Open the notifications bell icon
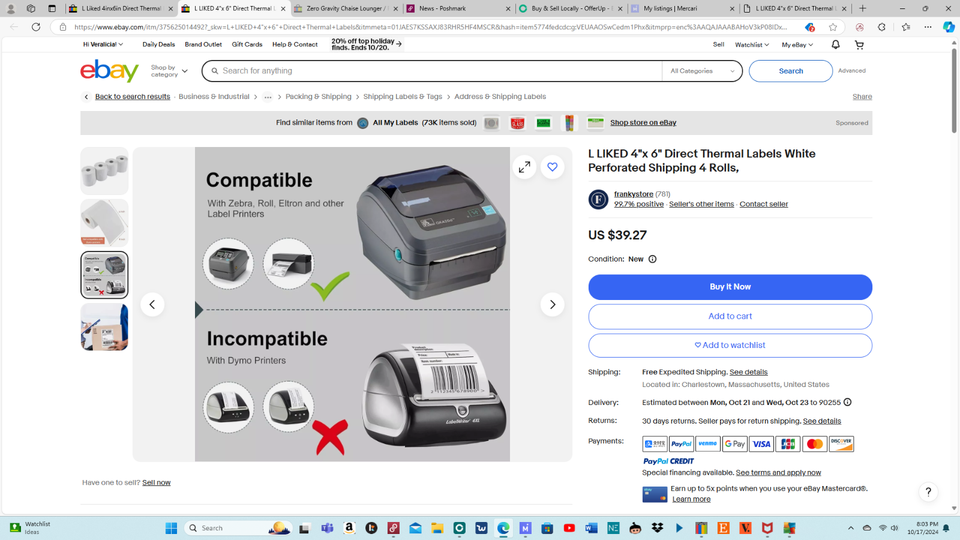 (x=835, y=45)
